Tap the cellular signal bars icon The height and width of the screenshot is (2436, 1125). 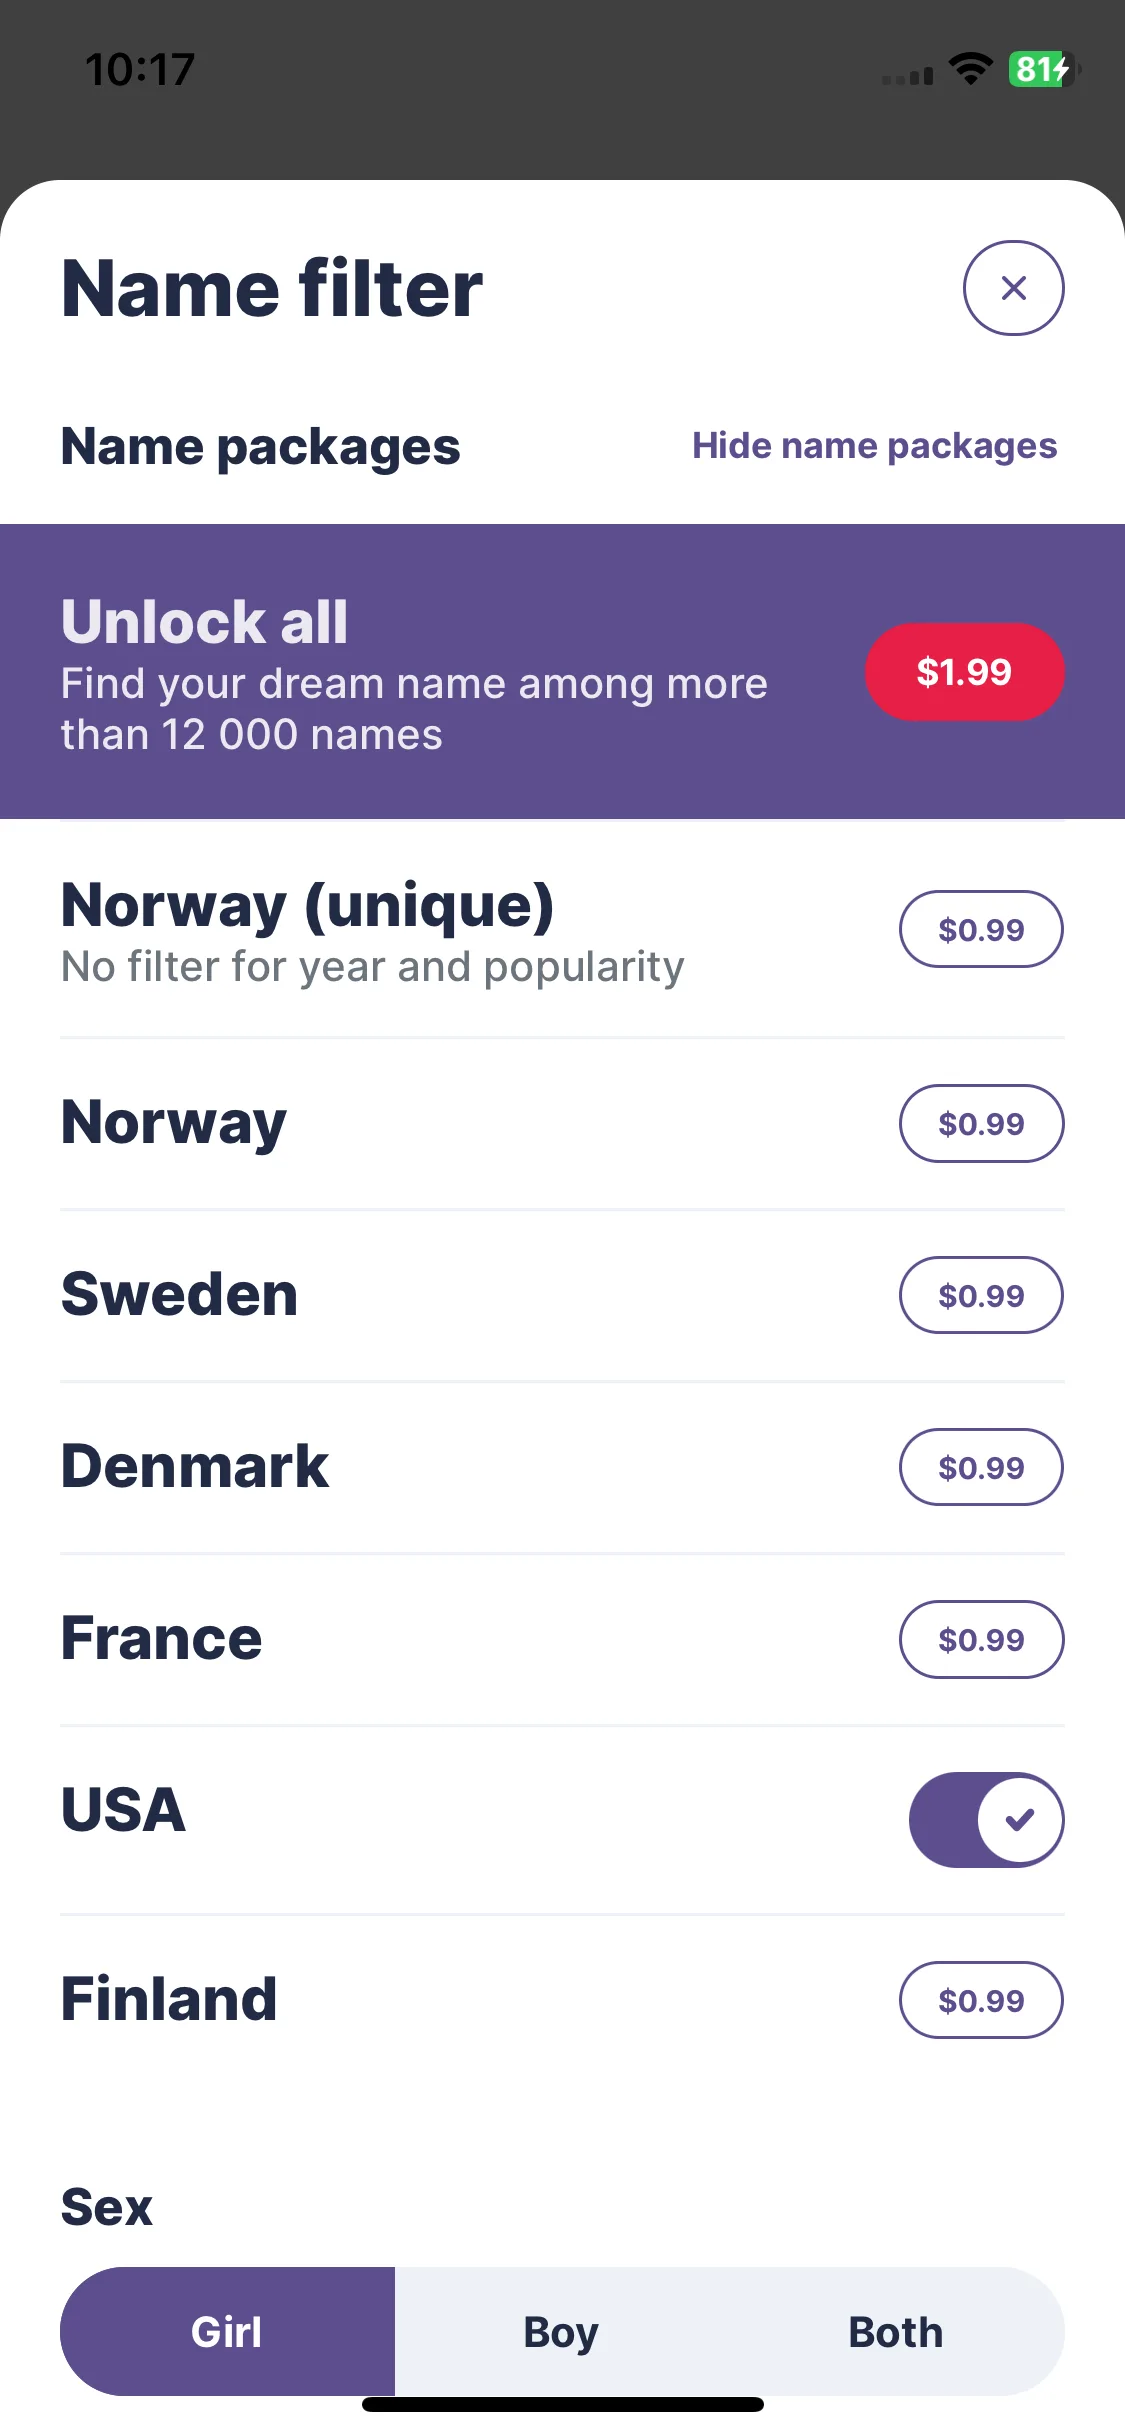[907, 75]
